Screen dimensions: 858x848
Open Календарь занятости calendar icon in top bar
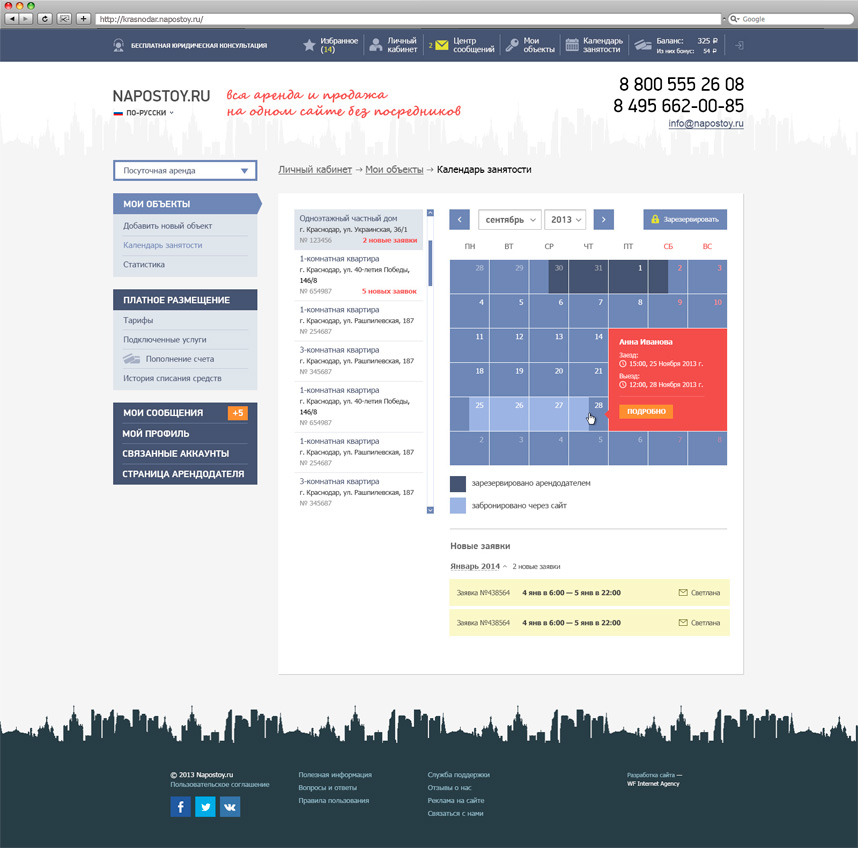click(x=572, y=45)
